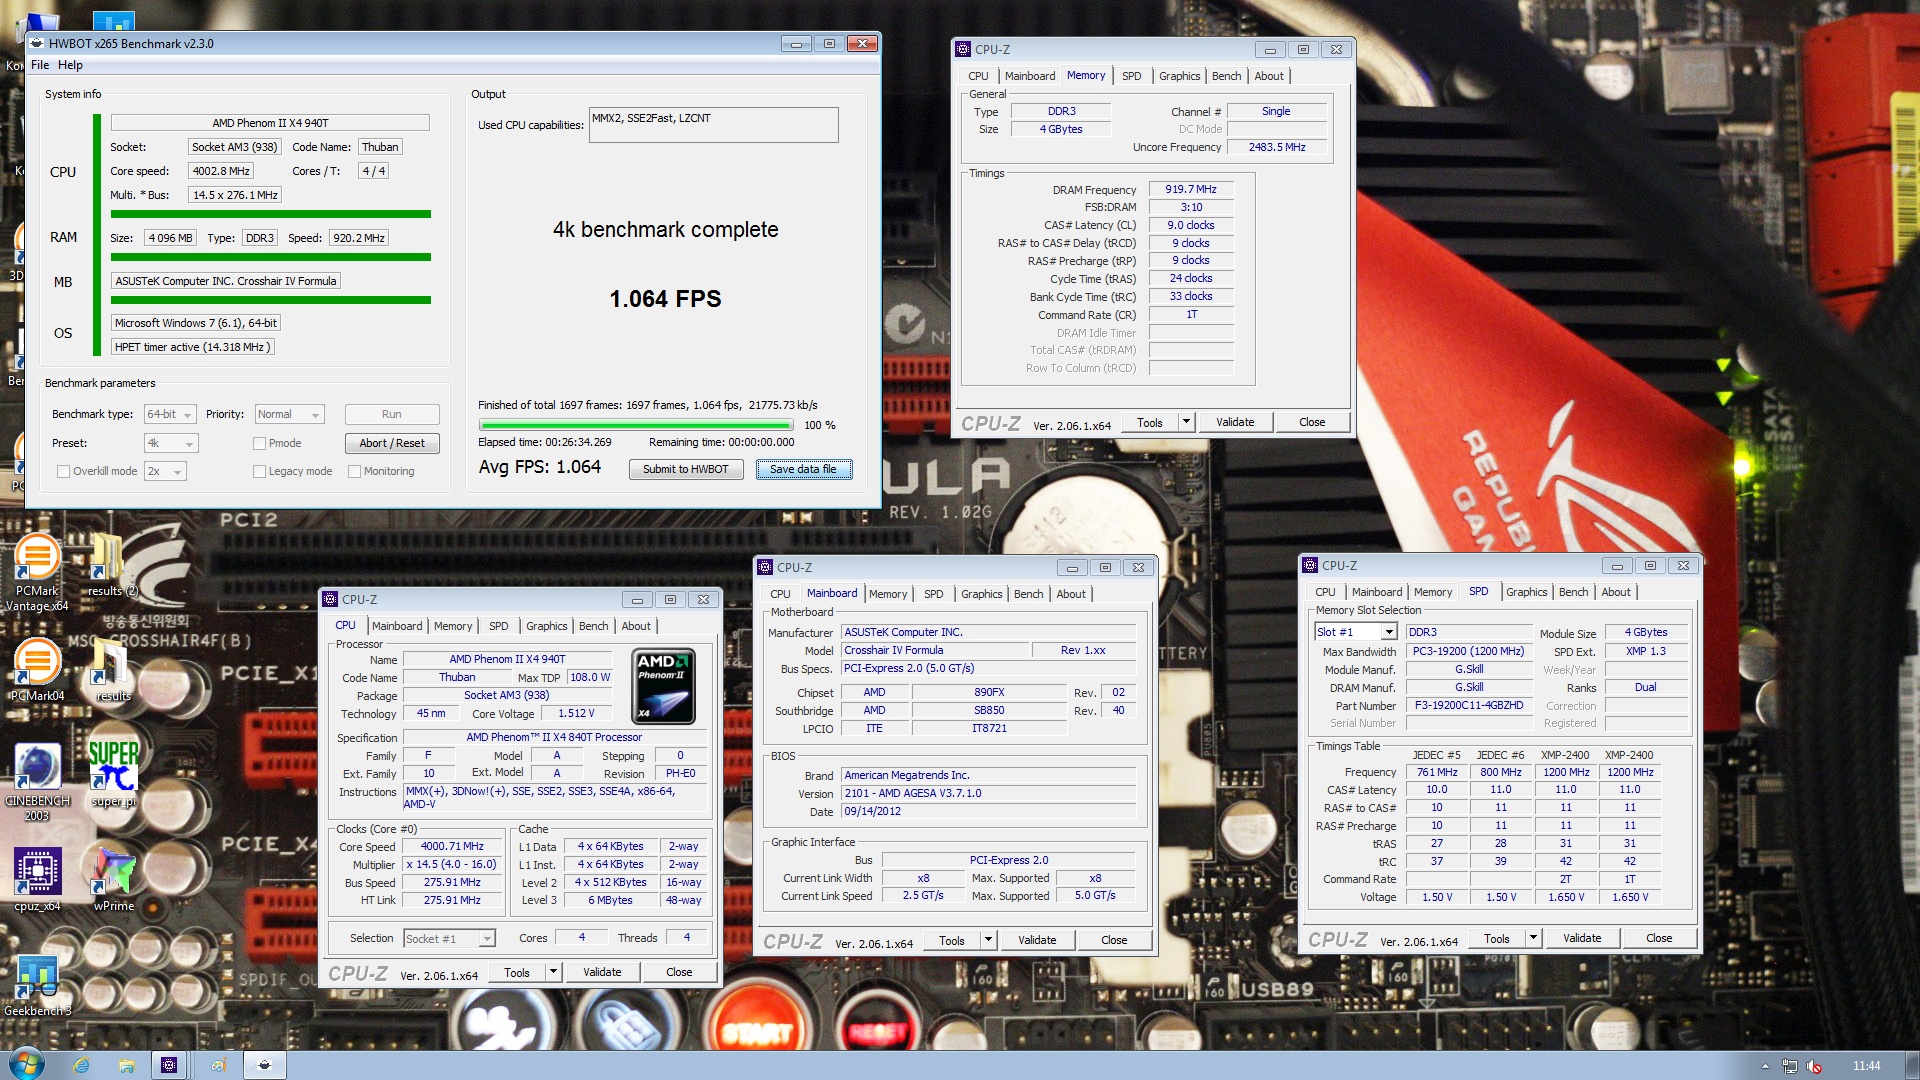The width and height of the screenshot is (1920, 1080).
Task: Toggle the Pmode checkbox
Action: point(260,443)
